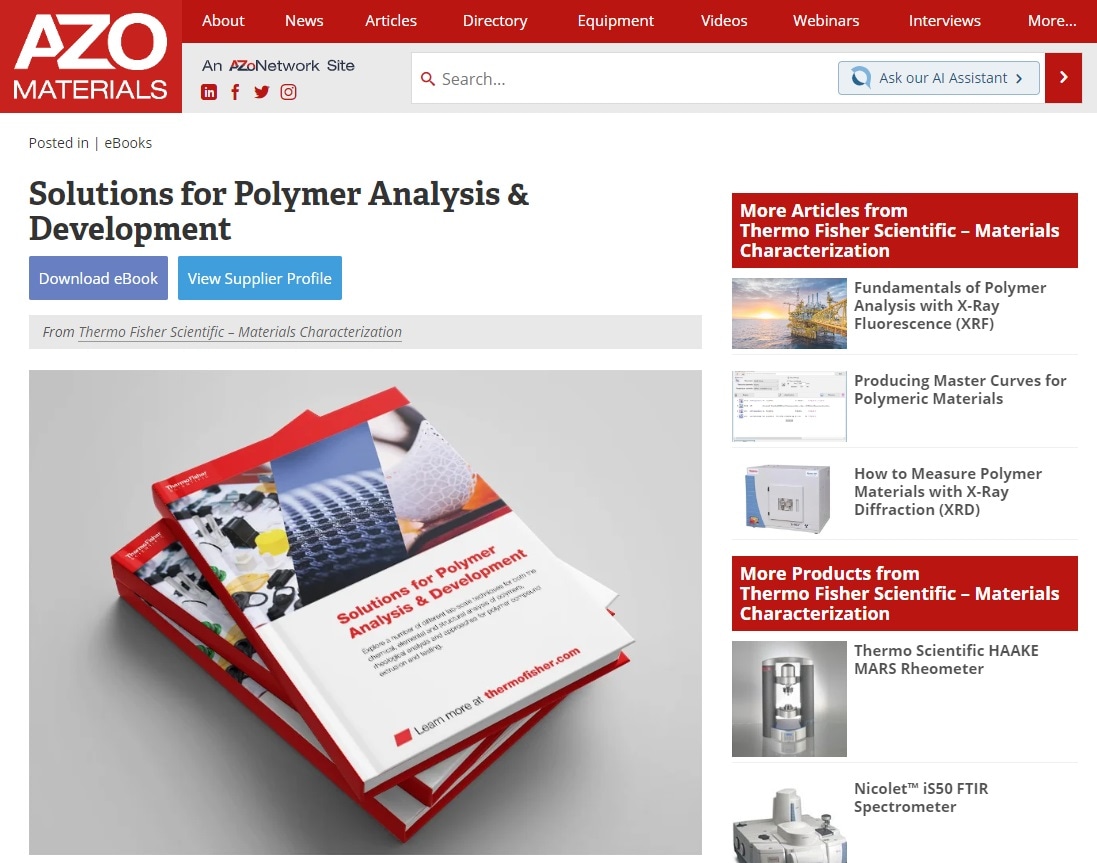Click the search magnifier icon
1097x863 pixels.
pyautogui.click(x=427, y=78)
